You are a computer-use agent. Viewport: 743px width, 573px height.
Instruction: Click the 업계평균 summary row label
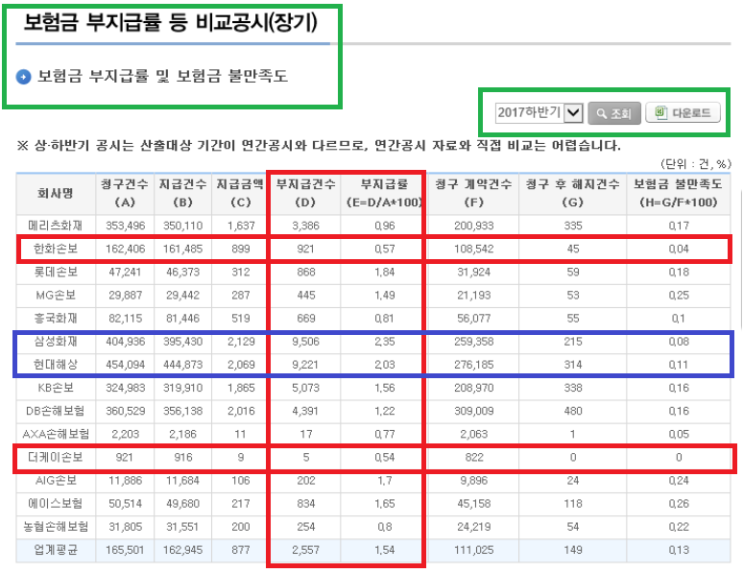[x=55, y=550]
